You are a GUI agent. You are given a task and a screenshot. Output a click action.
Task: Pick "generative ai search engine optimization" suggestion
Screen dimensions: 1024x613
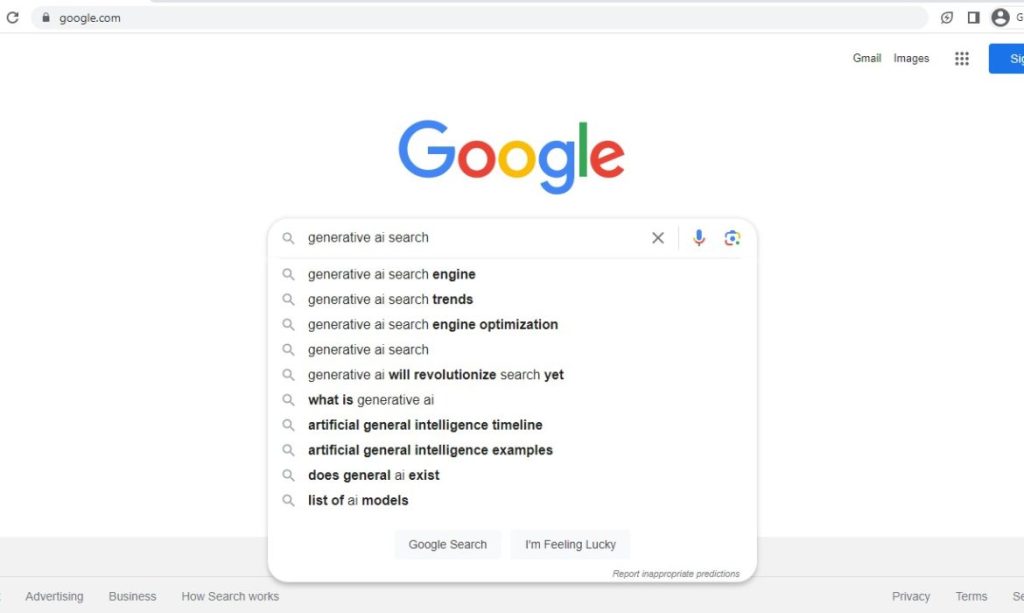432,325
